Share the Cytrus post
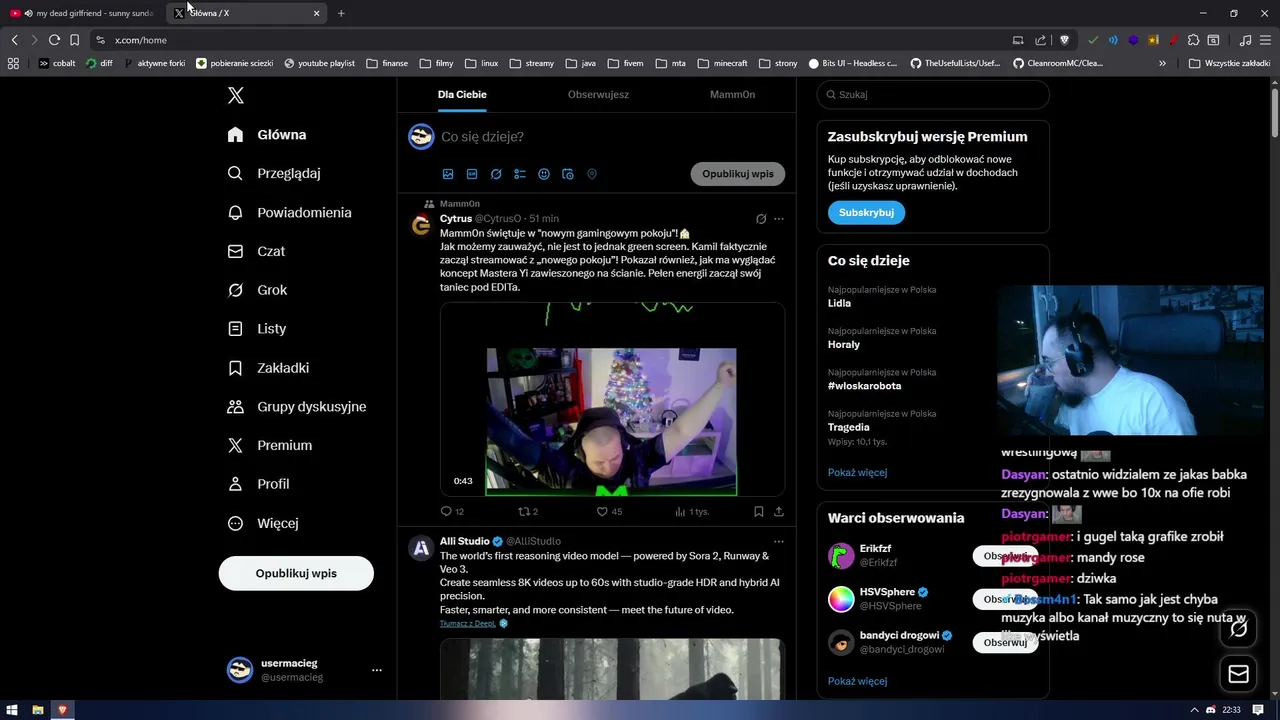1280x720 pixels. (779, 511)
